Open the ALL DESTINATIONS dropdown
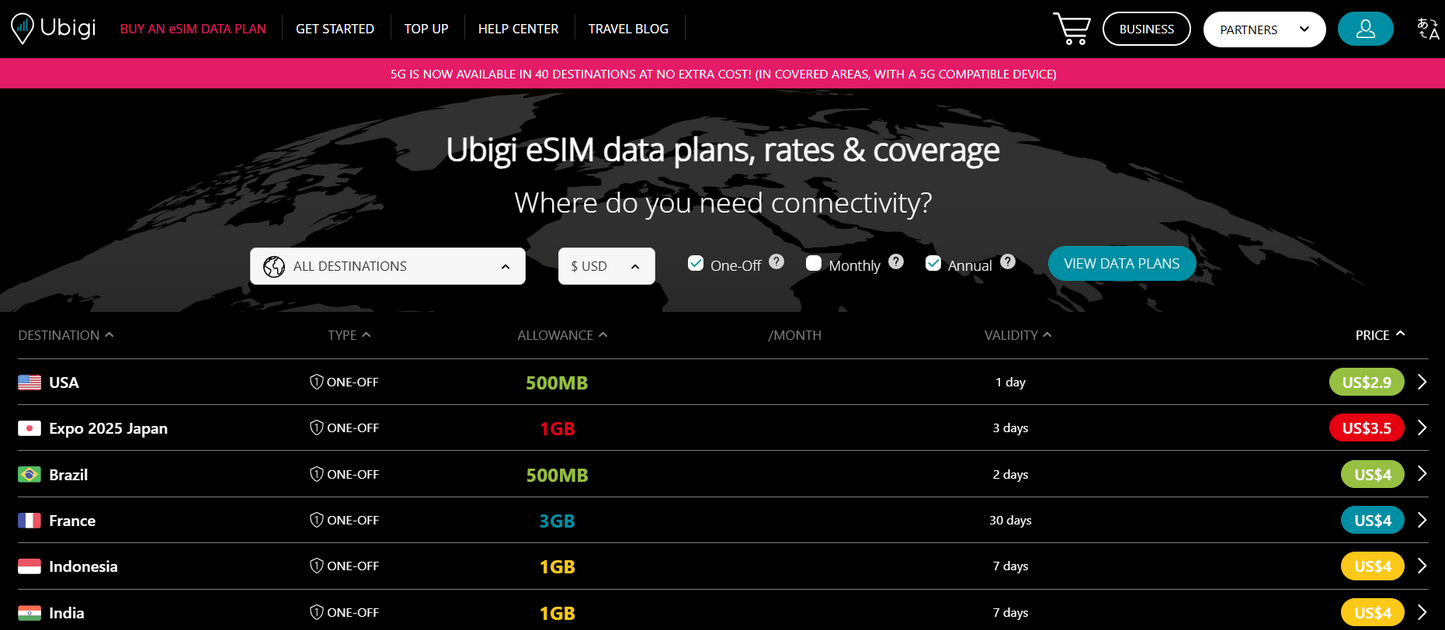The width and height of the screenshot is (1445, 630). click(387, 266)
